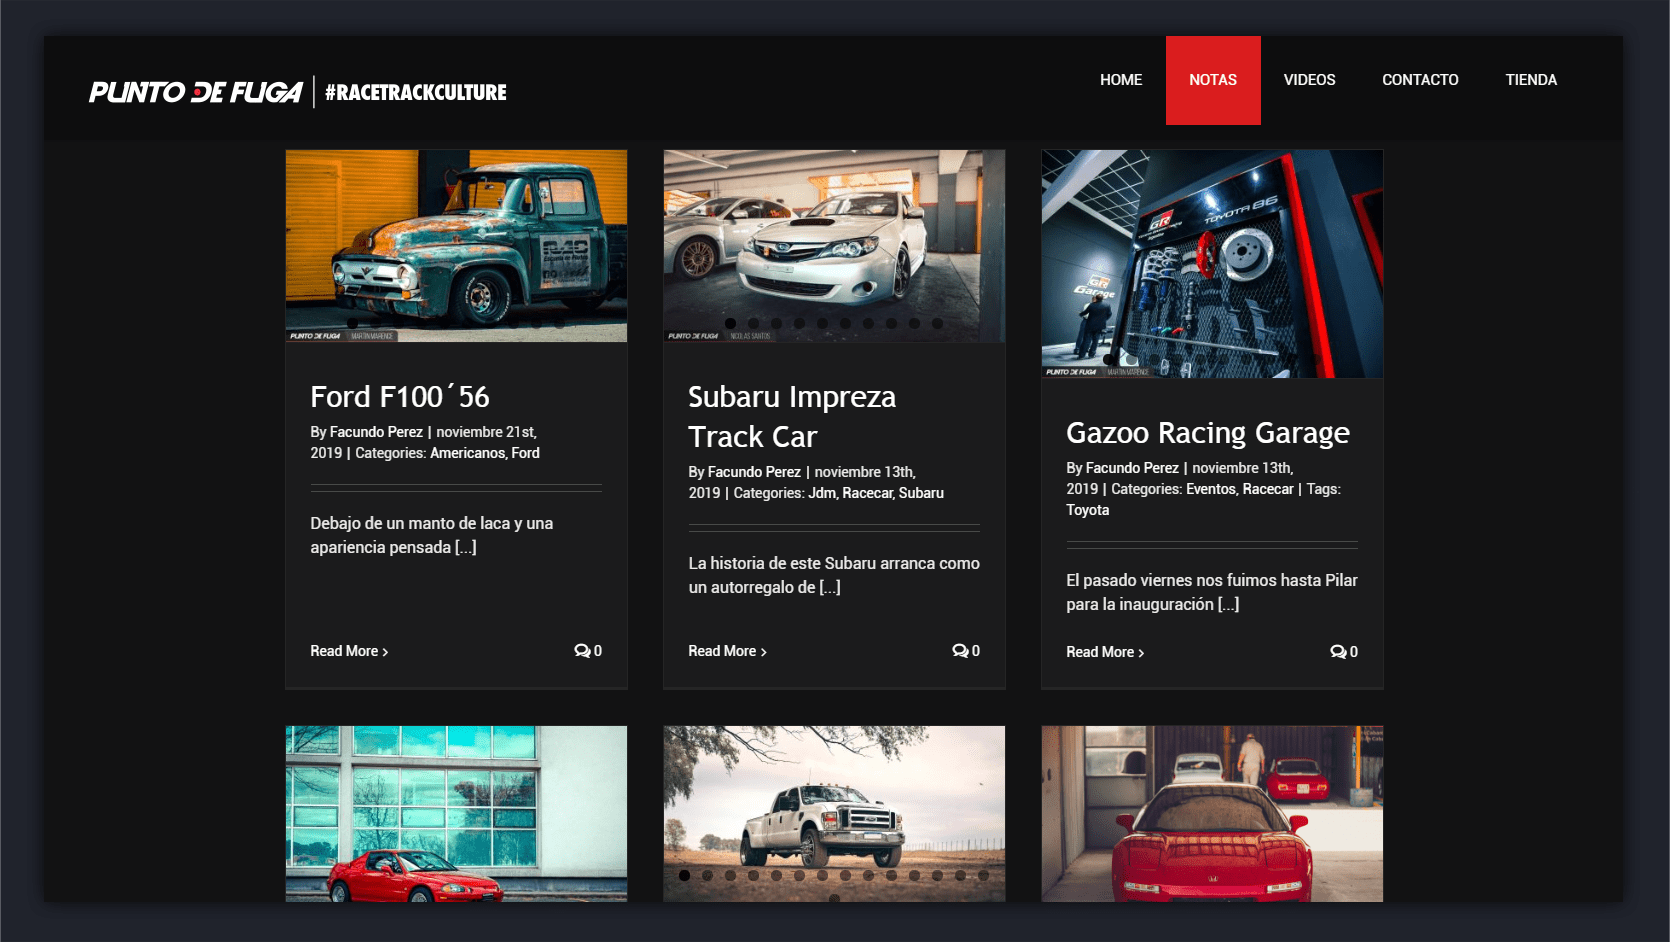Click the Ford excerpt 'Debajo de un manto'

[x=432, y=535]
